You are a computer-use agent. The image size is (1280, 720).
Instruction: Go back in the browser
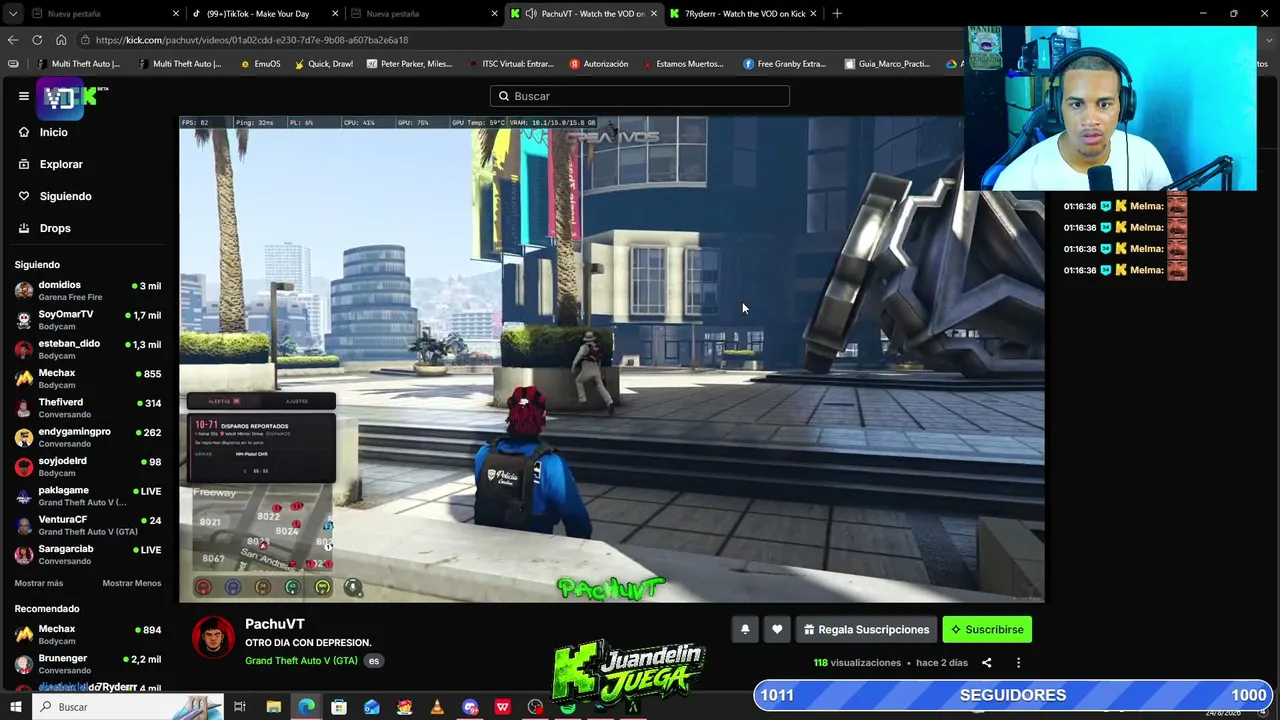tap(12, 40)
